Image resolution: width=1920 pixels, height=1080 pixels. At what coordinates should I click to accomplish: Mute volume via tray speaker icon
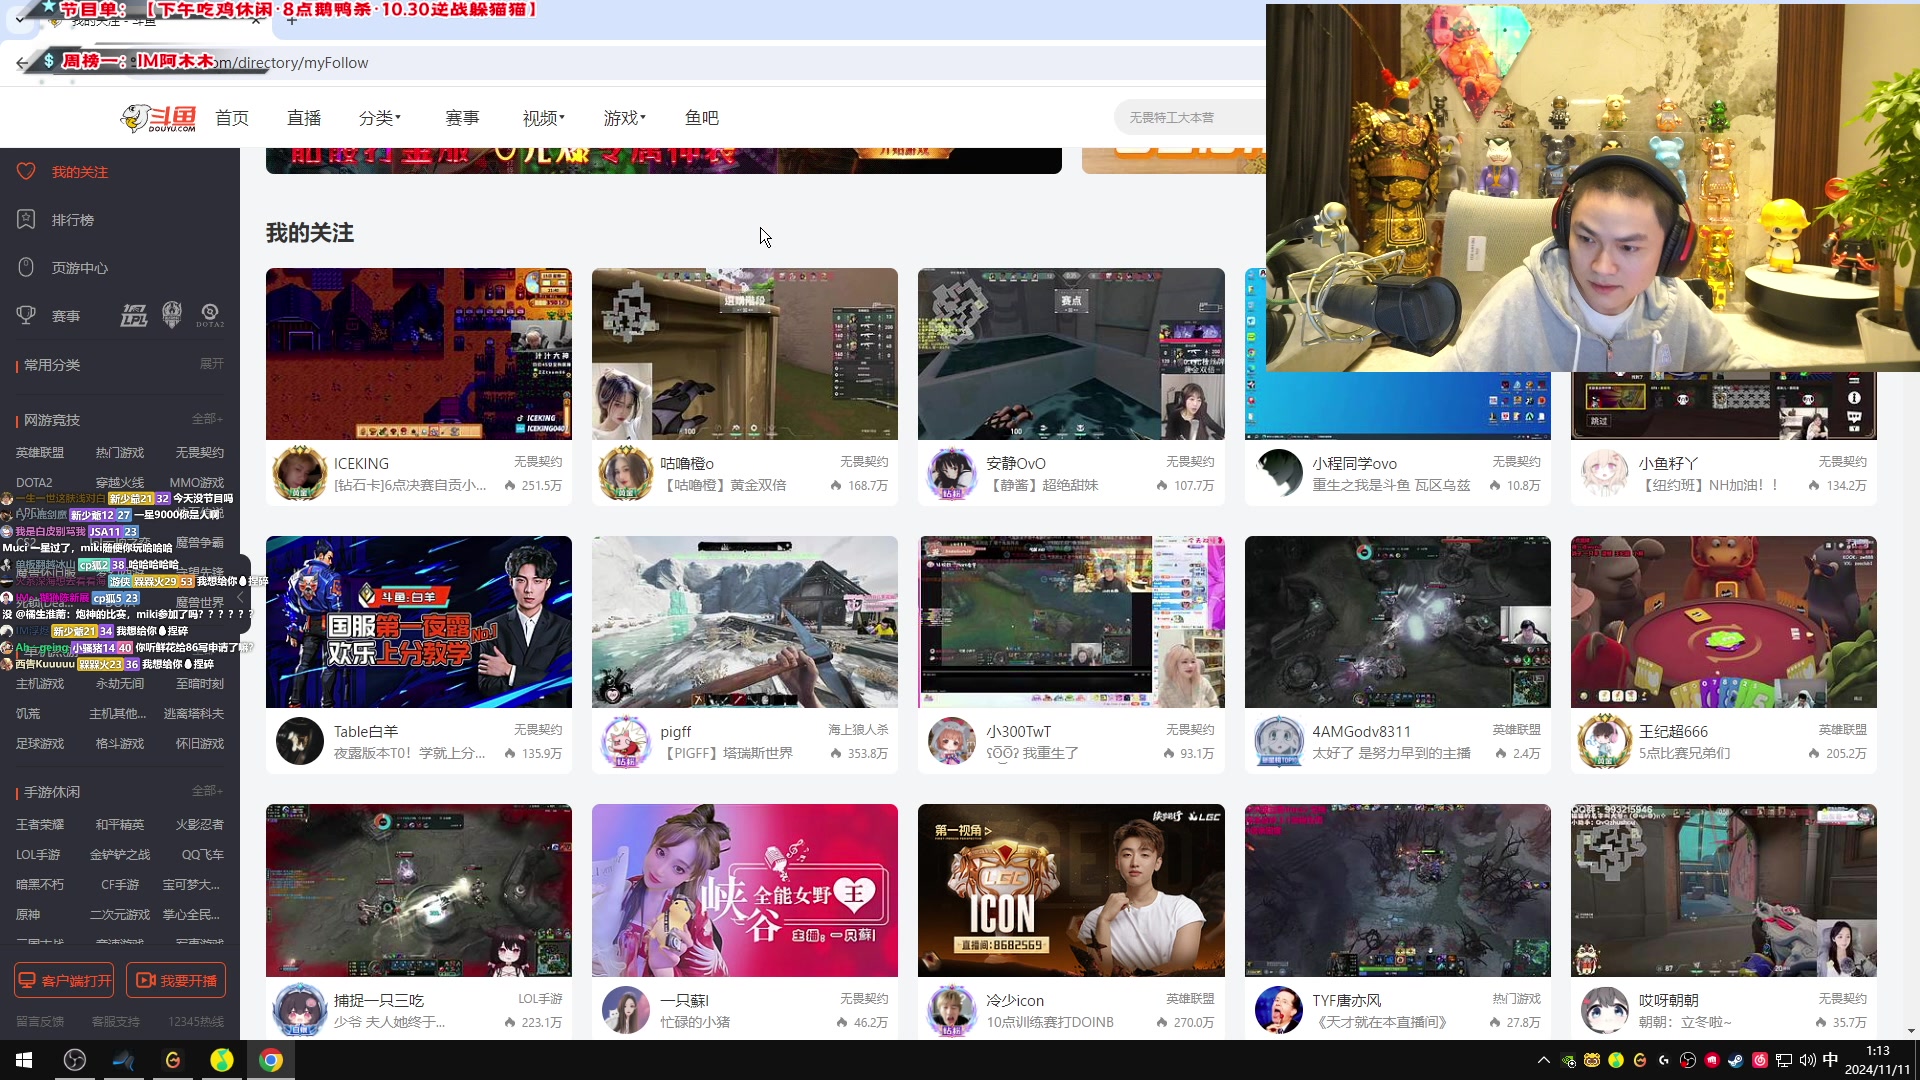coord(1807,1060)
